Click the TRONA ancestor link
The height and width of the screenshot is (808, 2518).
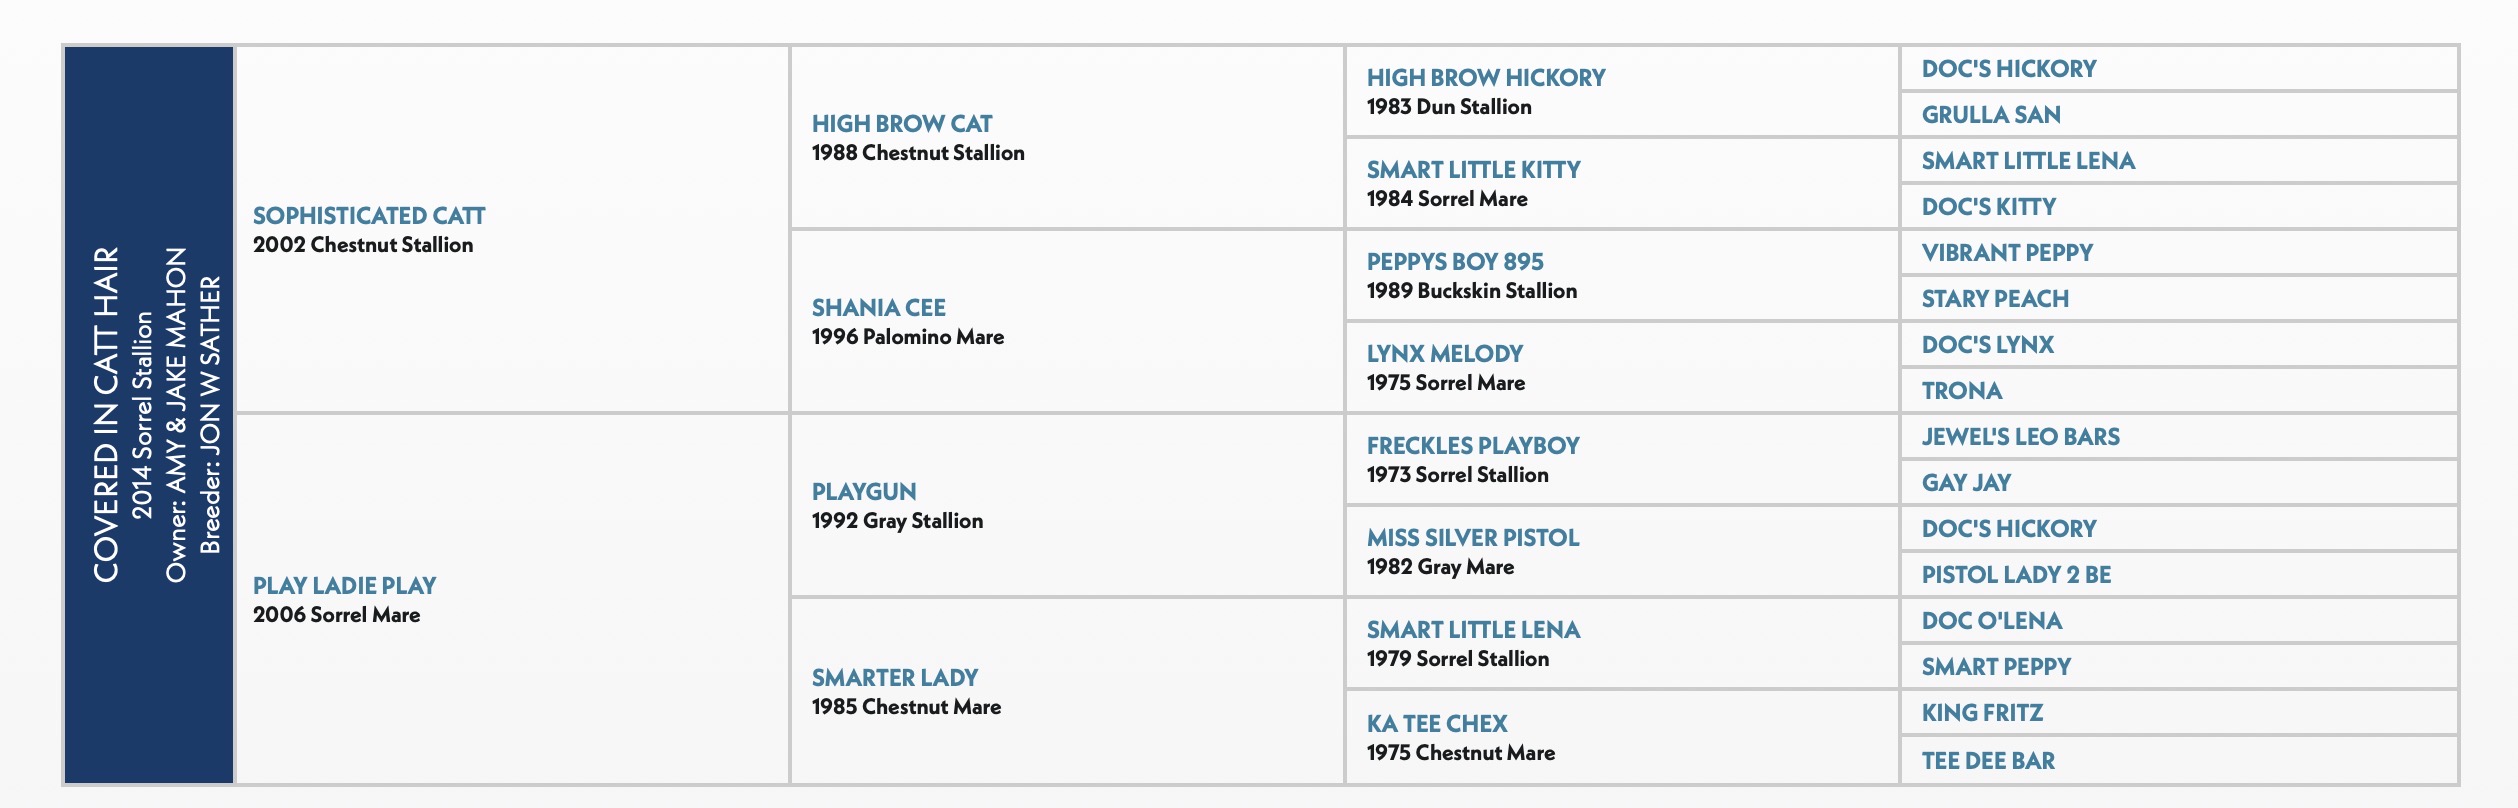click(1962, 391)
